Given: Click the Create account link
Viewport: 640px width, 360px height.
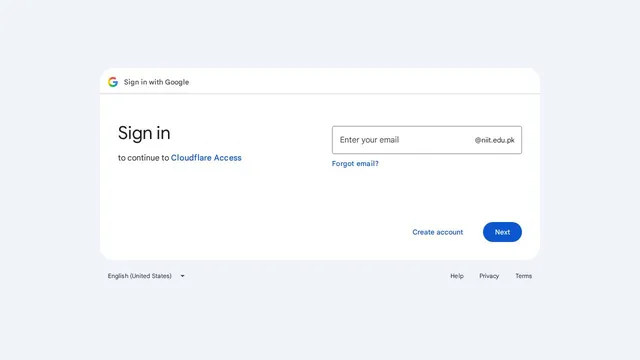Looking at the screenshot, I should [x=438, y=232].
